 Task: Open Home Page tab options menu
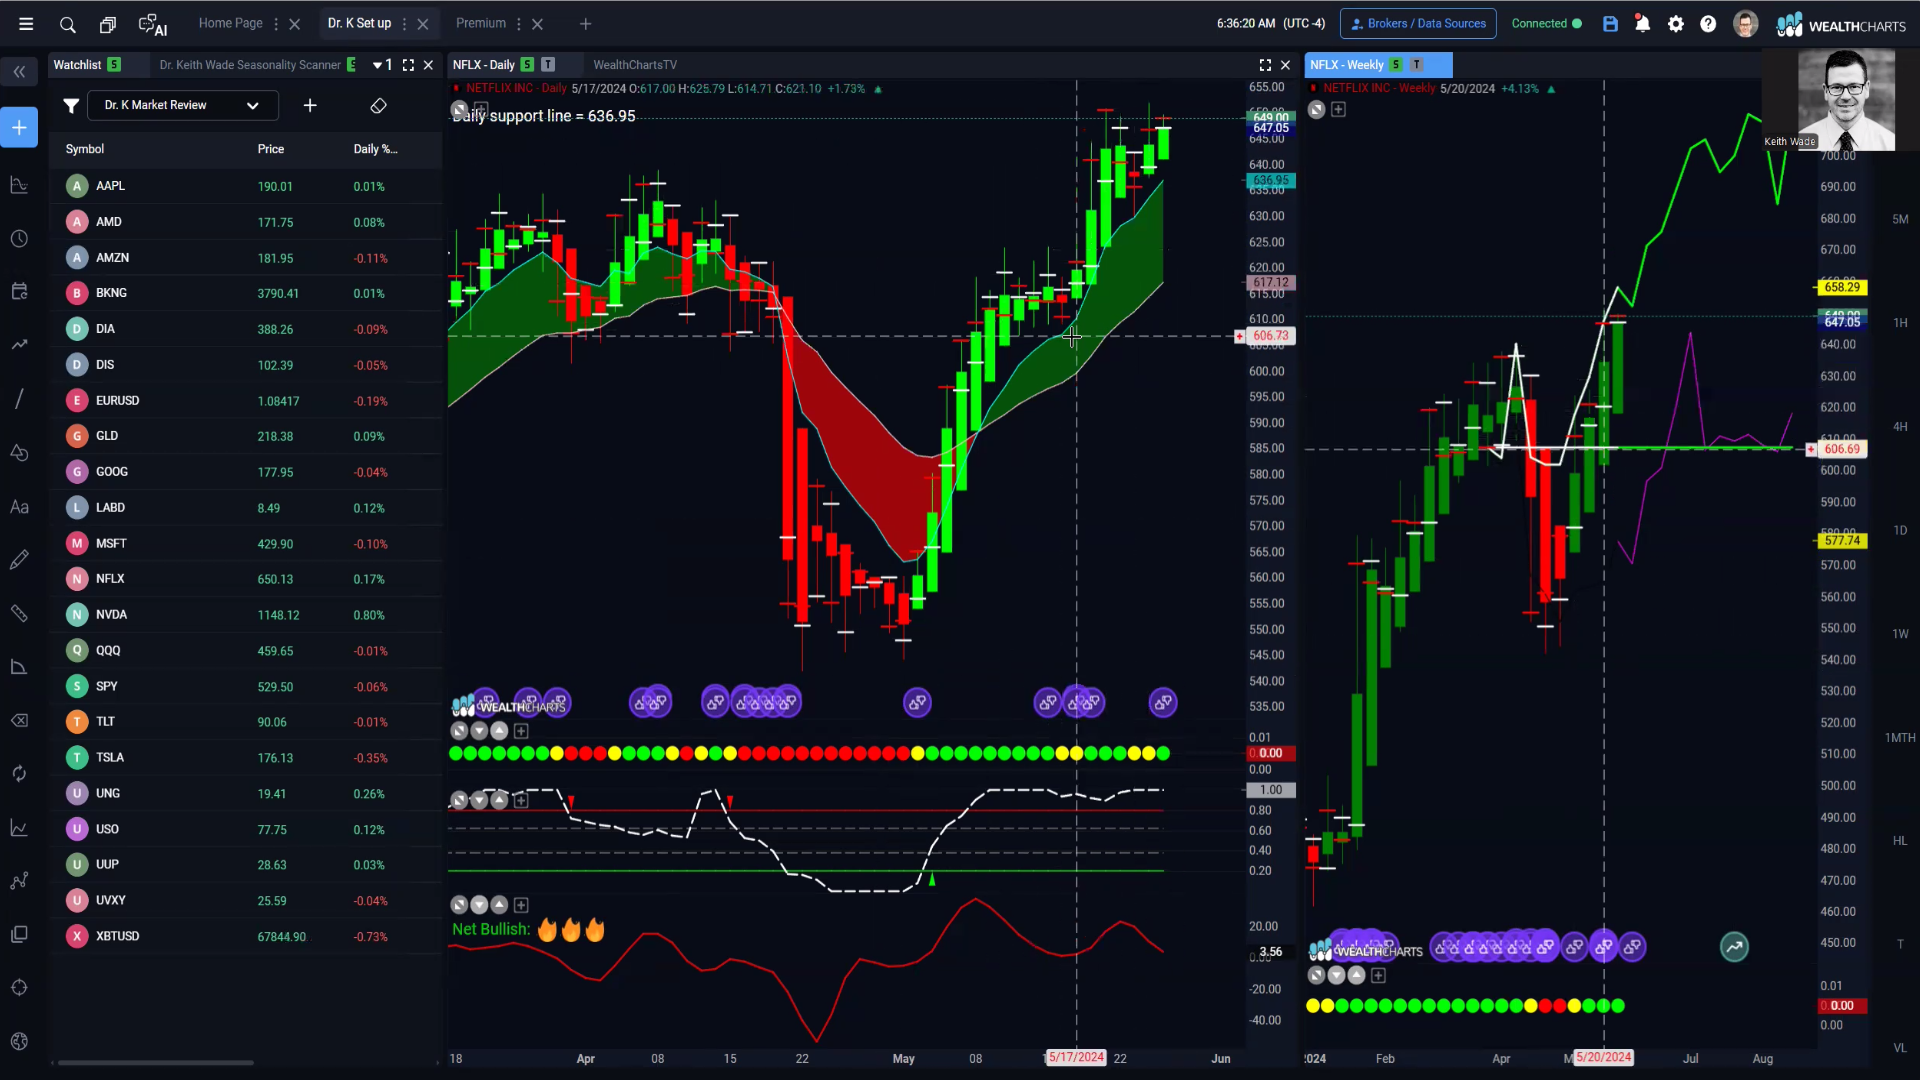[276, 24]
